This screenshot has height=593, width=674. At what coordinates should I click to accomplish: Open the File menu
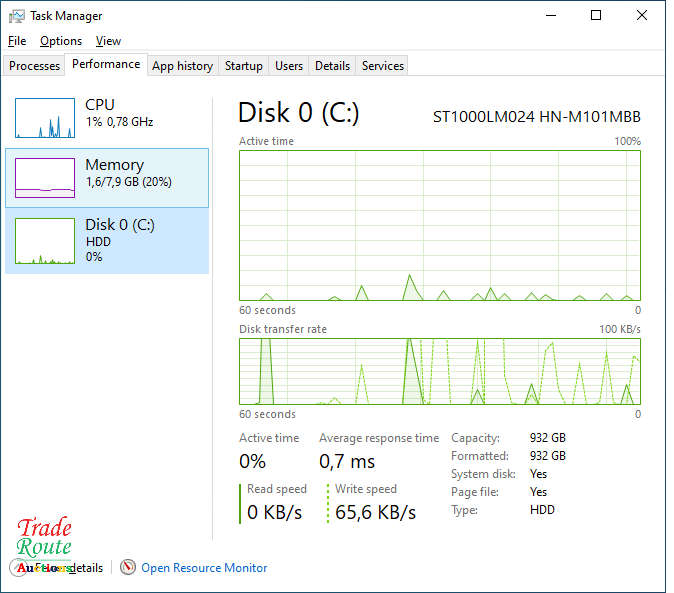pos(17,41)
